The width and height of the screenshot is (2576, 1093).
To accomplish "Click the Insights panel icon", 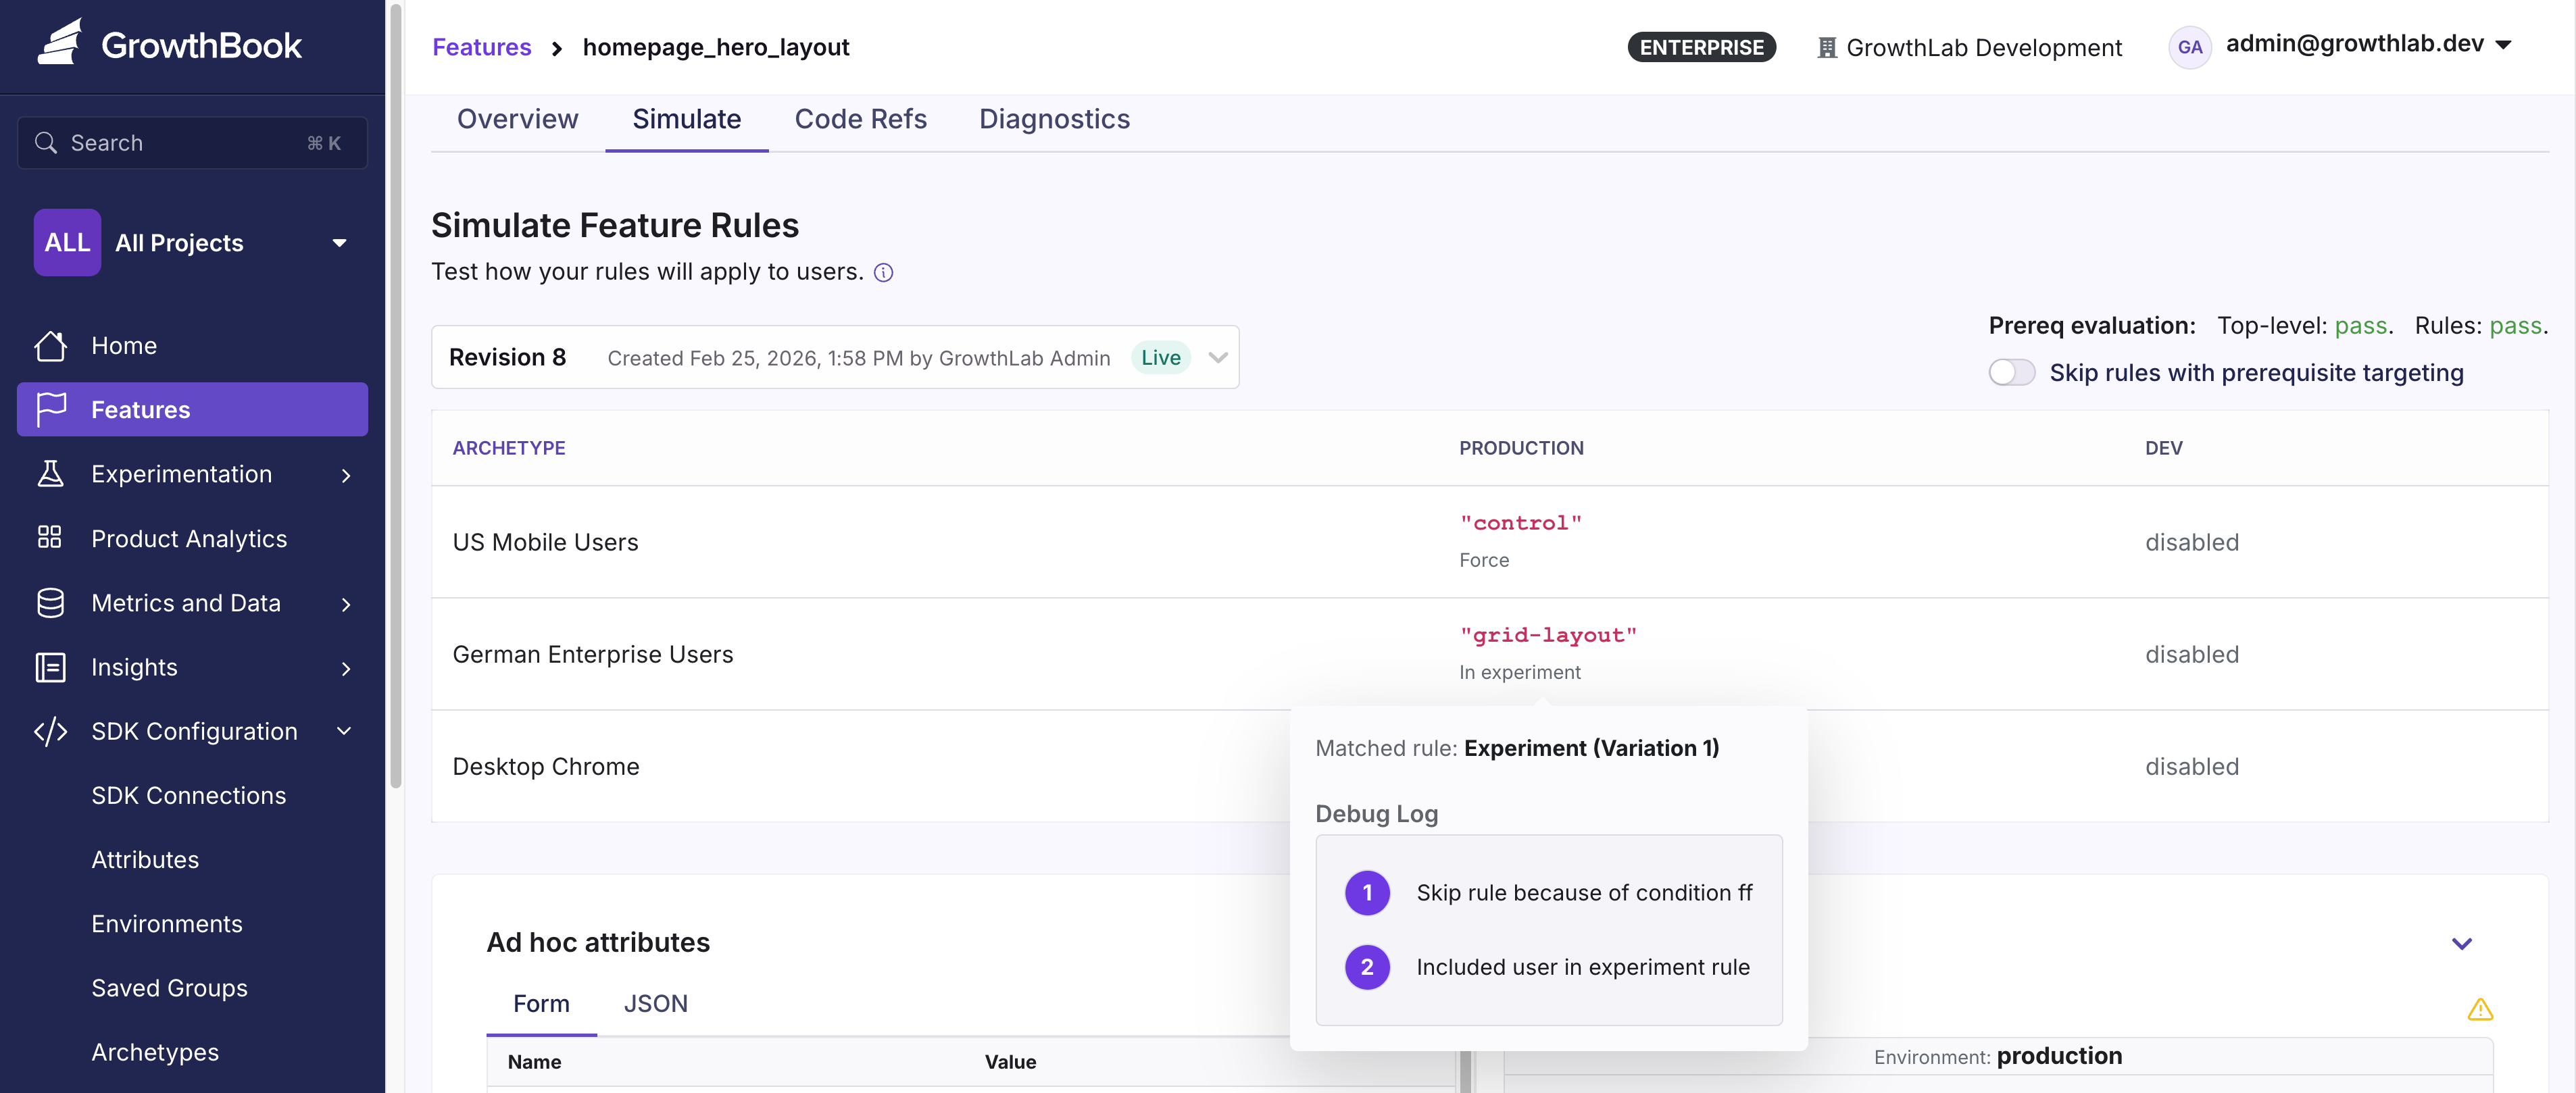I will 50,667.
